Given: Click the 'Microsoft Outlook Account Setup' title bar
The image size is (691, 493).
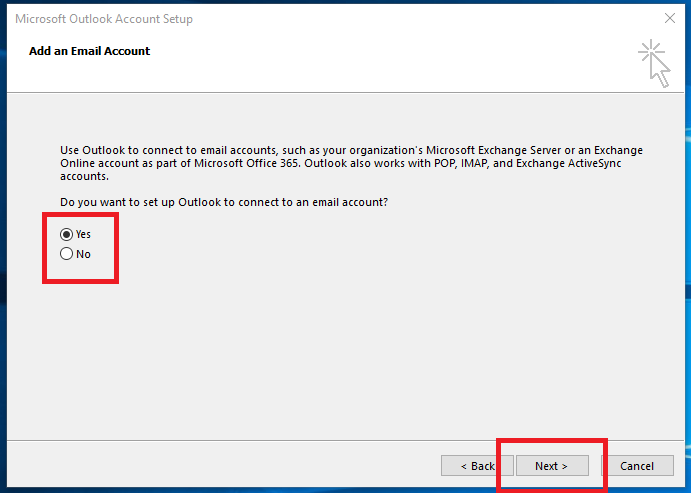Looking at the screenshot, I should point(104,19).
